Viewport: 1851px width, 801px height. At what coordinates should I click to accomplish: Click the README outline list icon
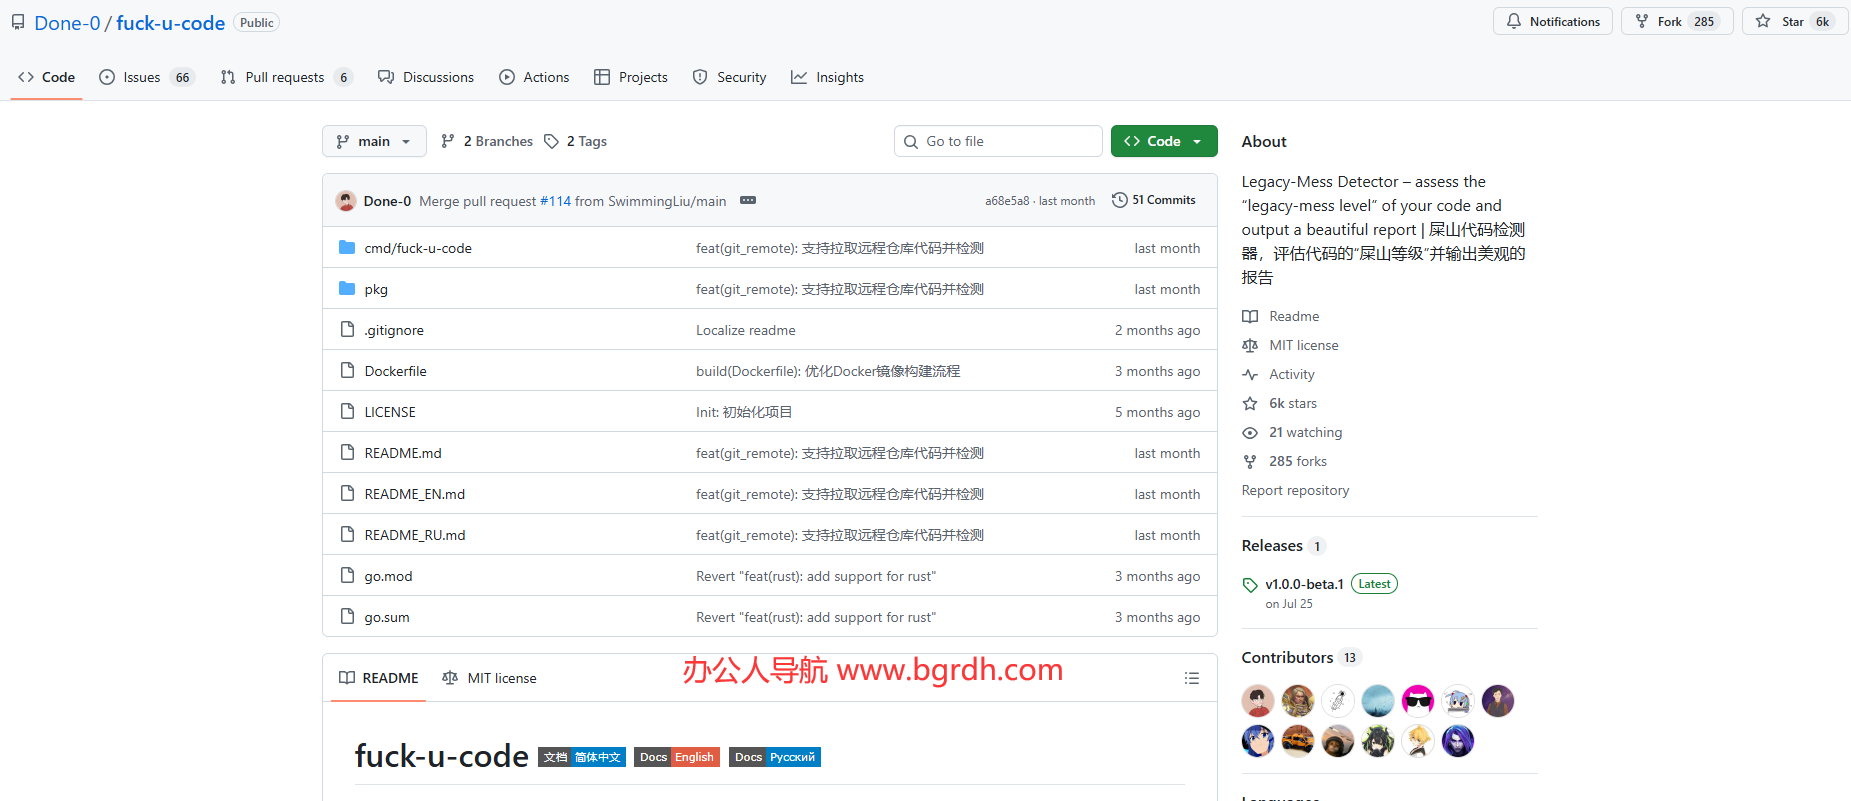(1191, 678)
